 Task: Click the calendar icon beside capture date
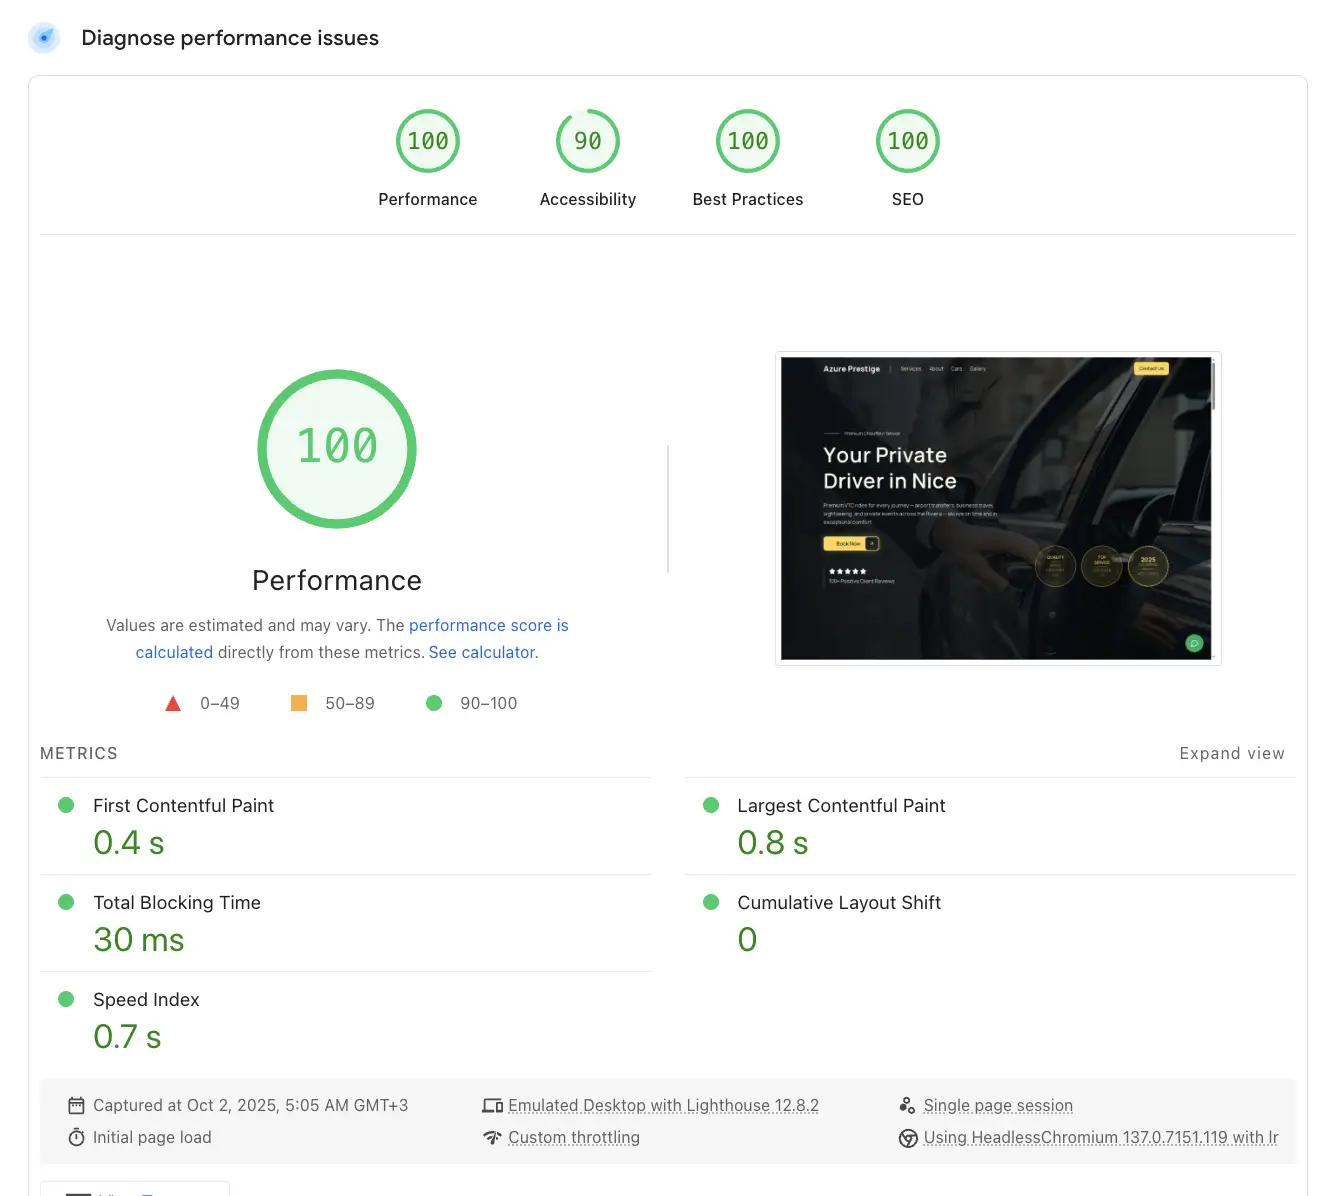(x=76, y=1105)
